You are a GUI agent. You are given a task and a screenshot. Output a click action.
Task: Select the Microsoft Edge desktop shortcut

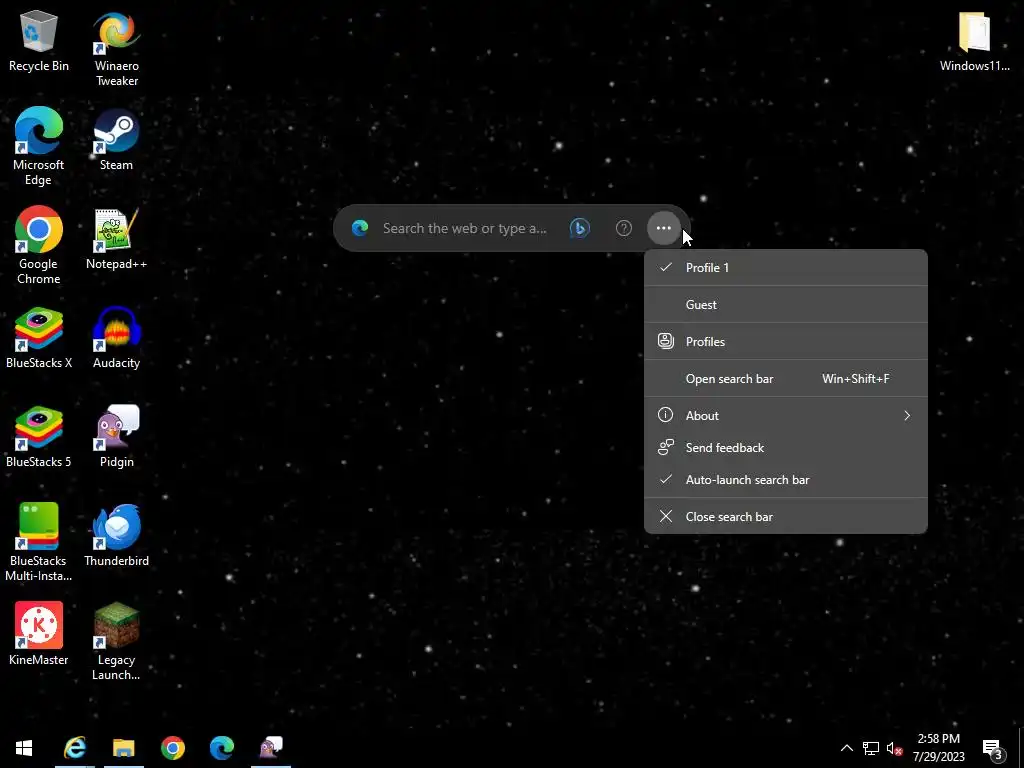[x=38, y=146]
